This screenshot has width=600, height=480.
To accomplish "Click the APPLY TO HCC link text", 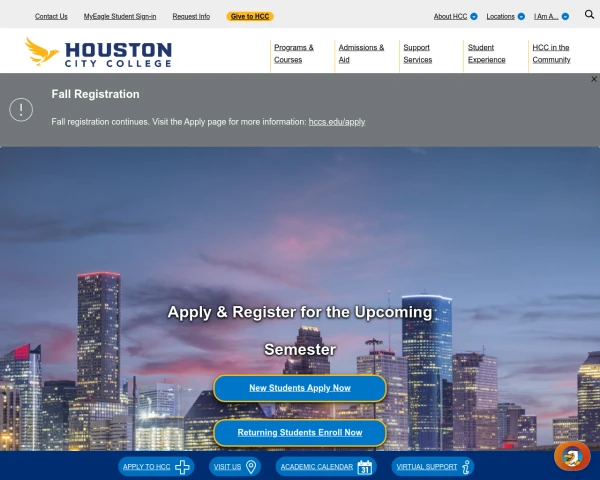I will pos(147,467).
